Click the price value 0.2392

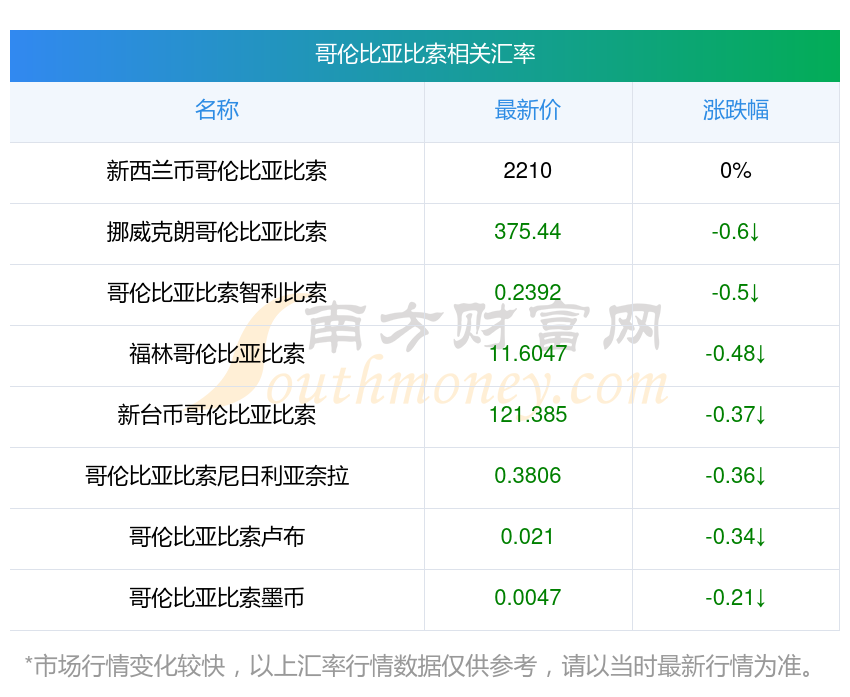pos(527,293)
